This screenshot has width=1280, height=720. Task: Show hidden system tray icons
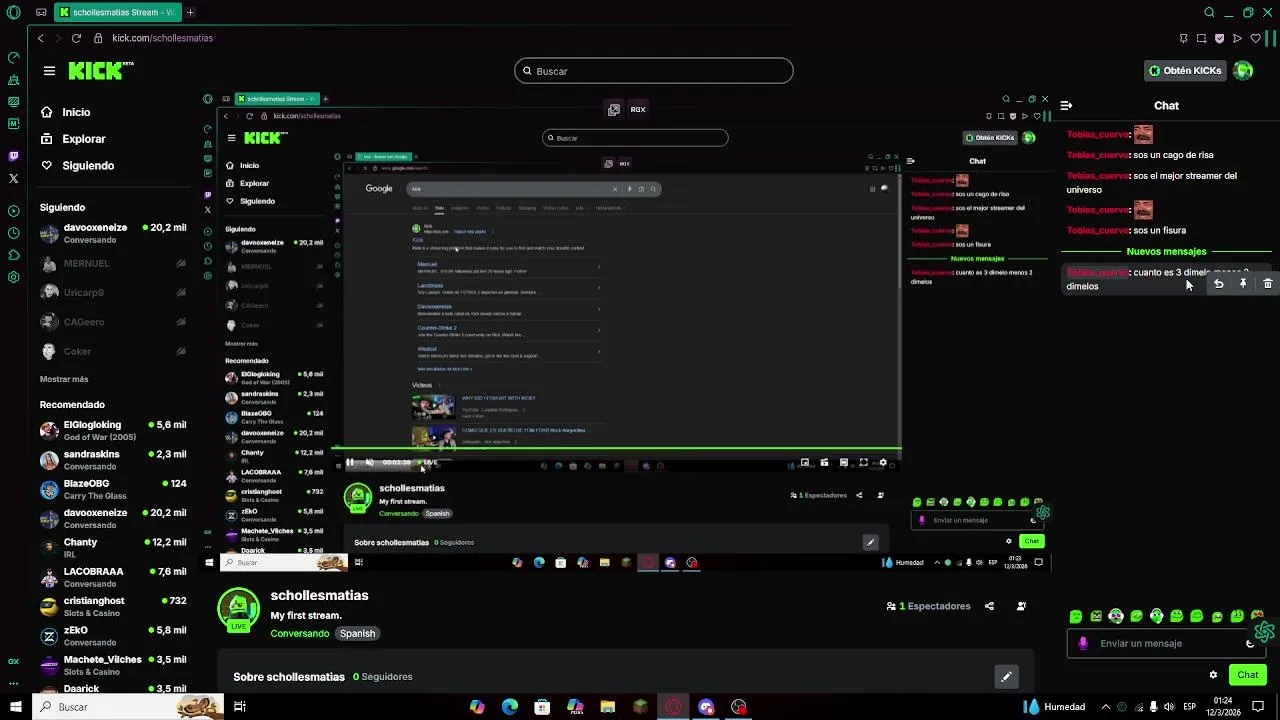click(1104, 707)
